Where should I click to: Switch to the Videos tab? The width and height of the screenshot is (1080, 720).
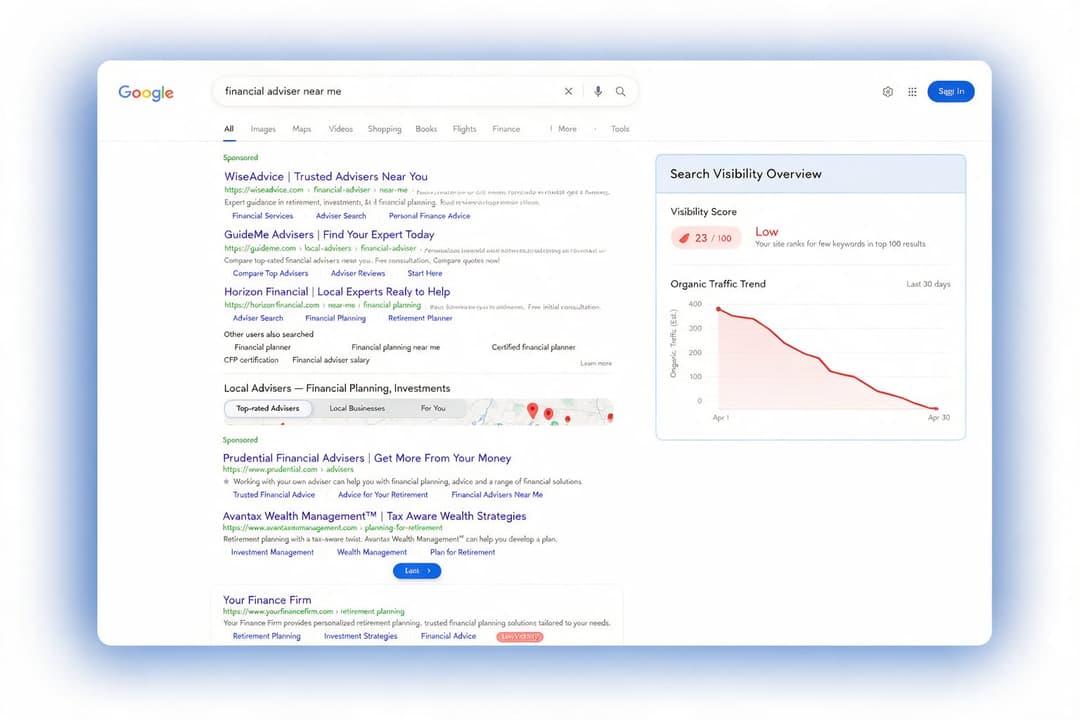point(340,129)
